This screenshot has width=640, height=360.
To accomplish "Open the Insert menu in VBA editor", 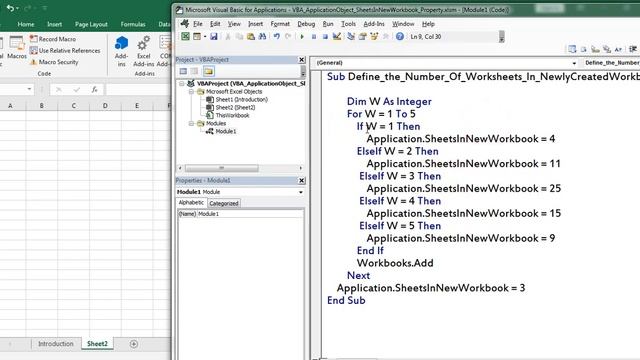I will point(256,24).
